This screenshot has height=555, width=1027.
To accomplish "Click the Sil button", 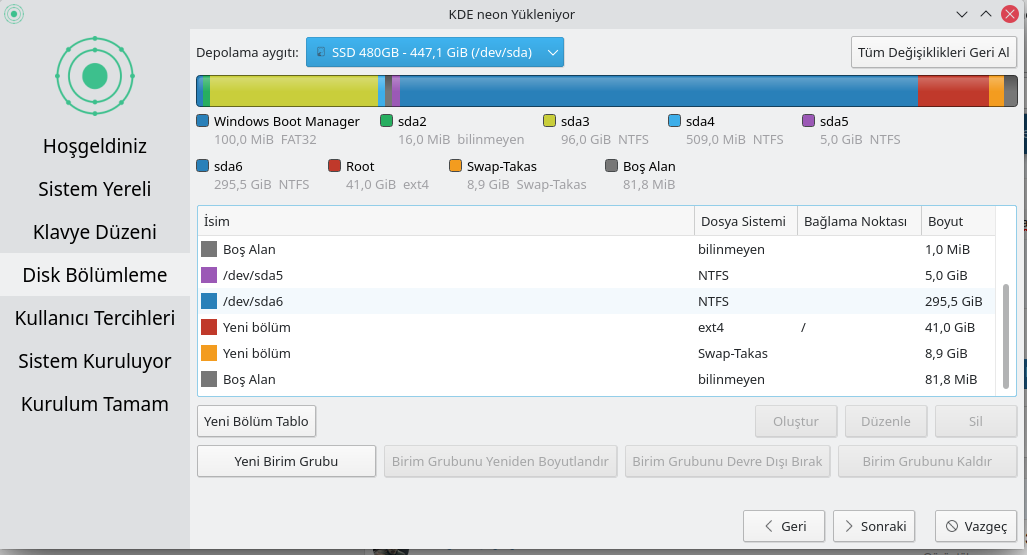I will pos(976,421).
